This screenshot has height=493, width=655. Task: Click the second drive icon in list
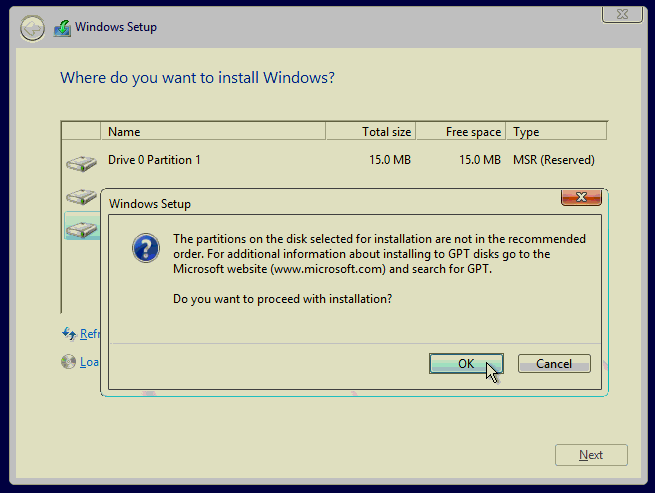pyautogui.click(x=81, y=196)
